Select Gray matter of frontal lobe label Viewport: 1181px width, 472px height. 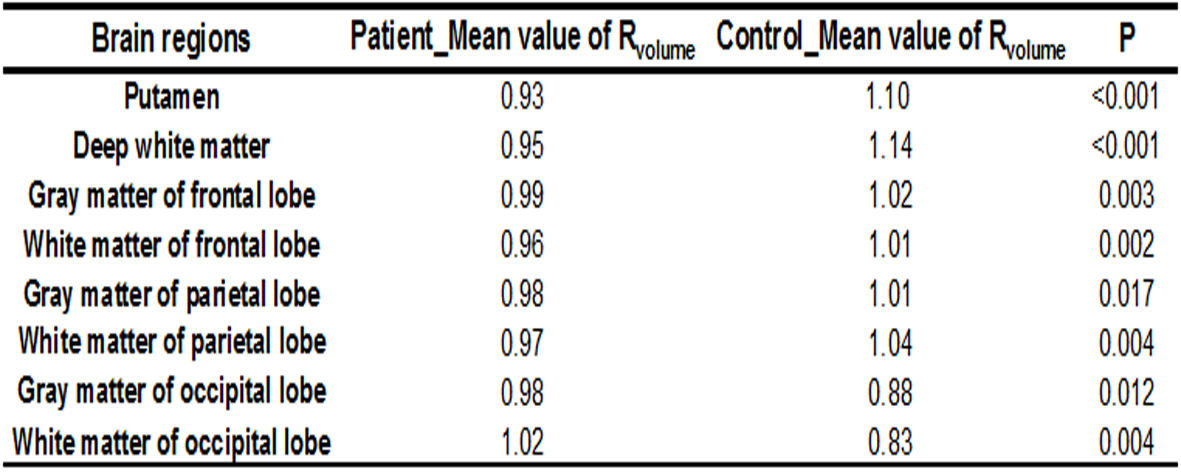click(171, 195)
